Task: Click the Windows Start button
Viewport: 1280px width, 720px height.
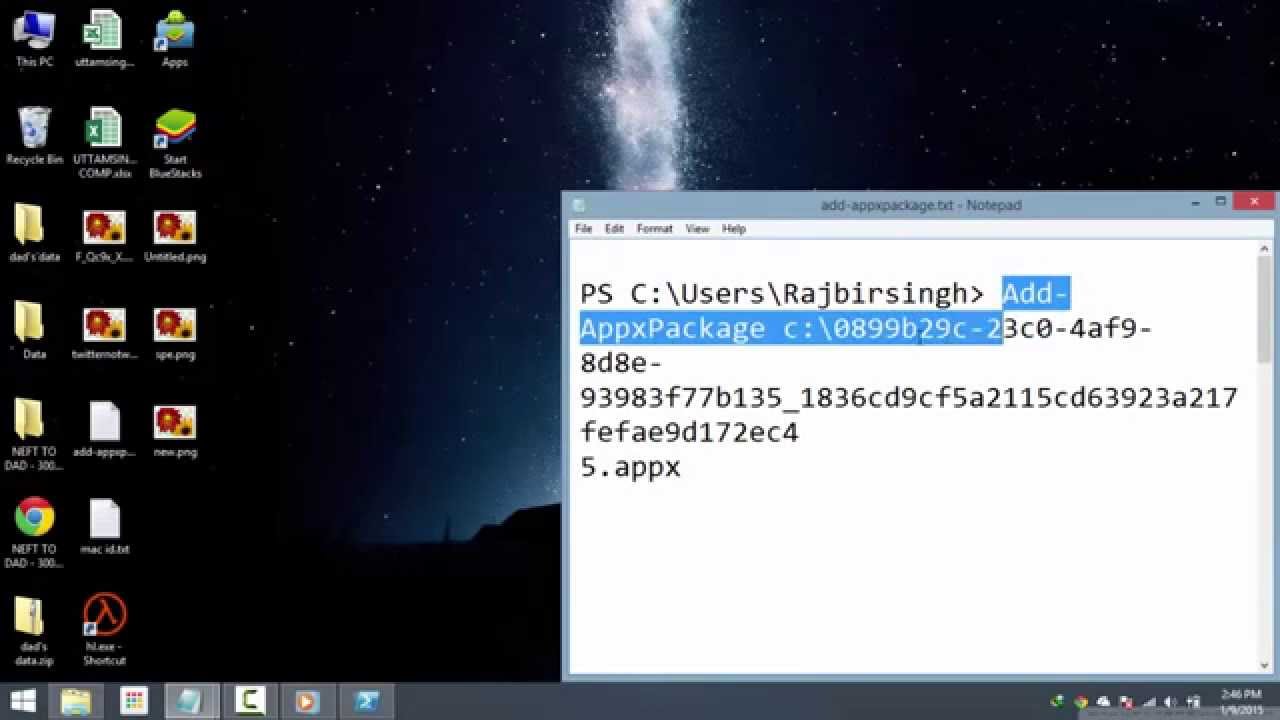Action: click(23, 701)
